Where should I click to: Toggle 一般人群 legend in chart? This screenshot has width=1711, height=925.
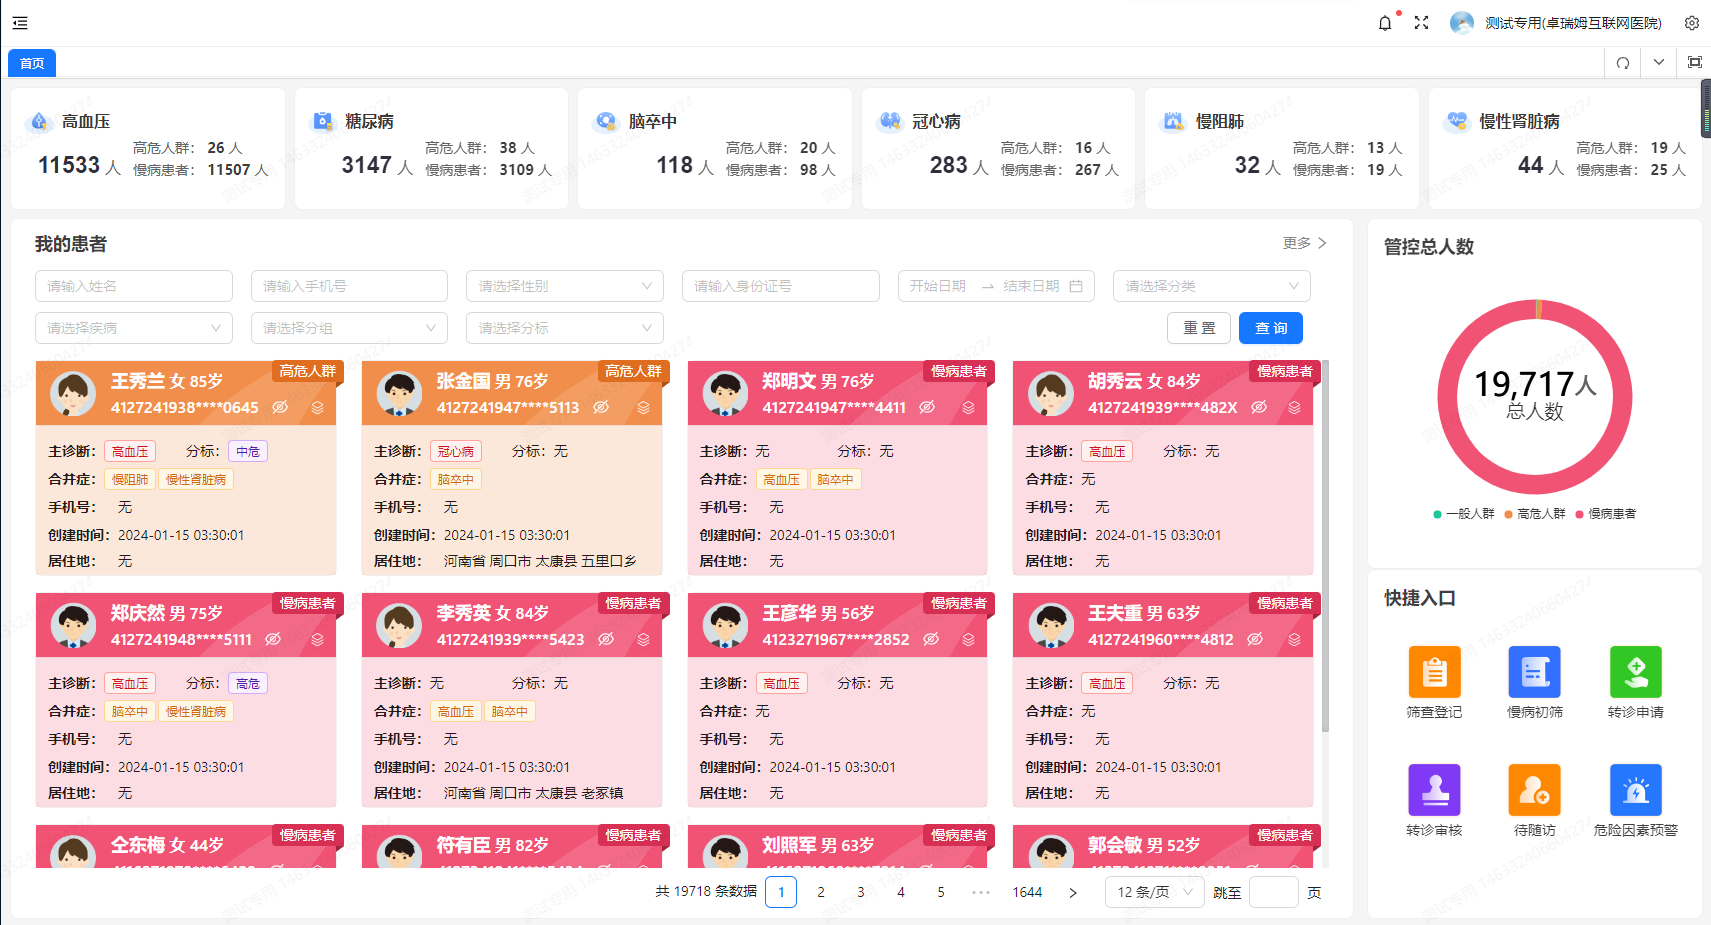(x=1464, y=514)
